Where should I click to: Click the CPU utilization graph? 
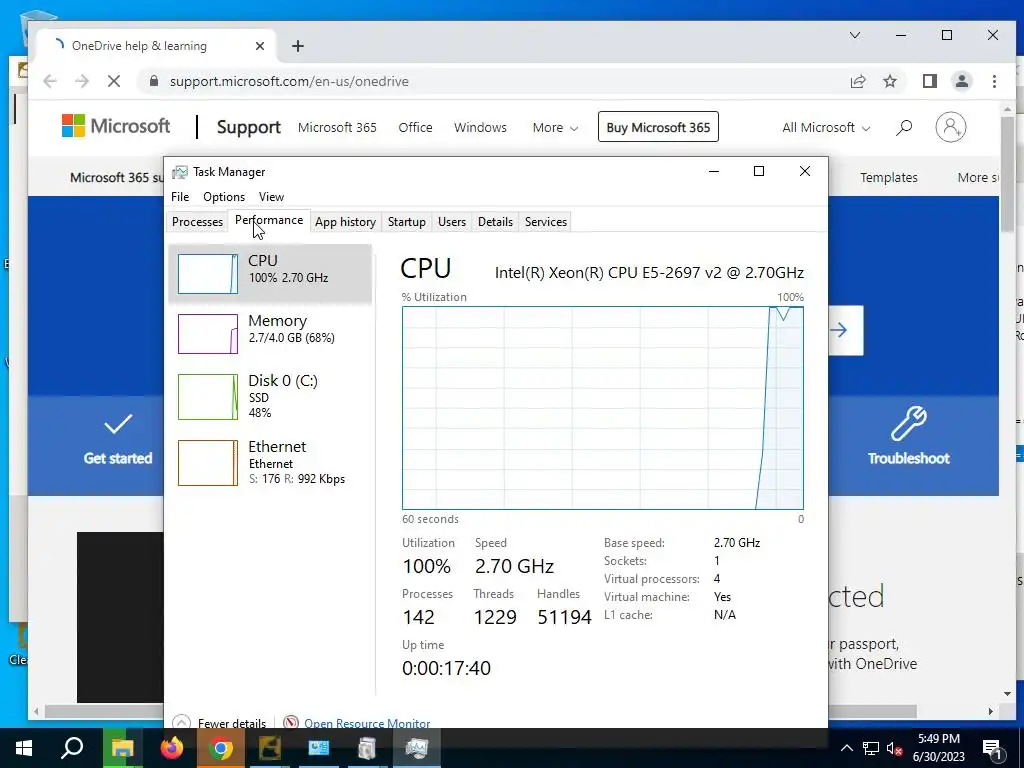click(x=602, y=408)
